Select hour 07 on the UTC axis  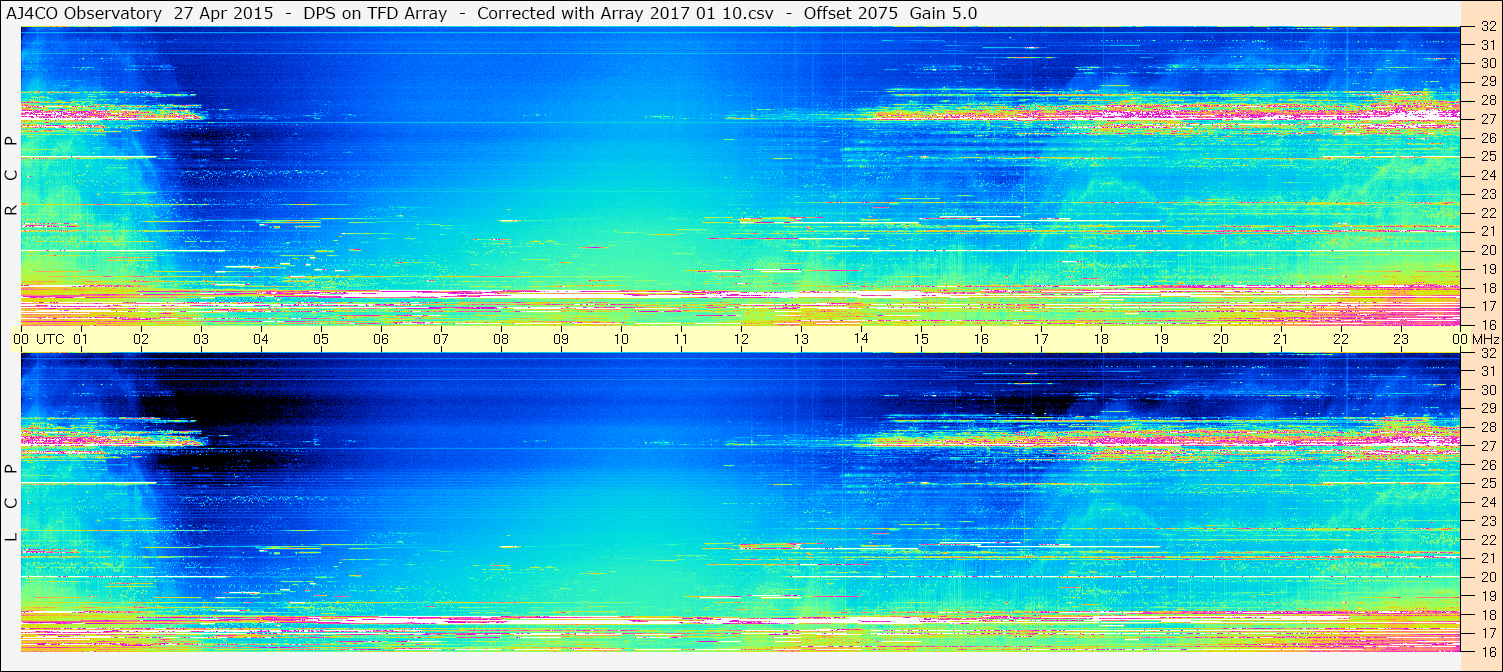point(441,339)
